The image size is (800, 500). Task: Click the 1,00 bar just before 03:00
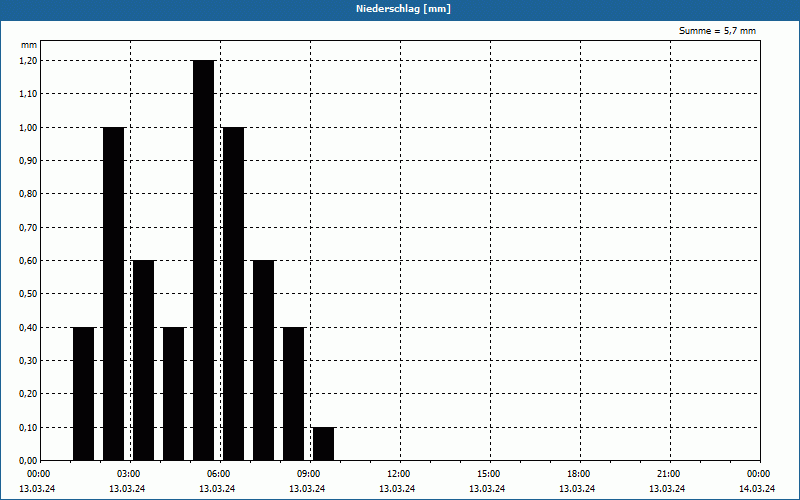tap(113, 294)
